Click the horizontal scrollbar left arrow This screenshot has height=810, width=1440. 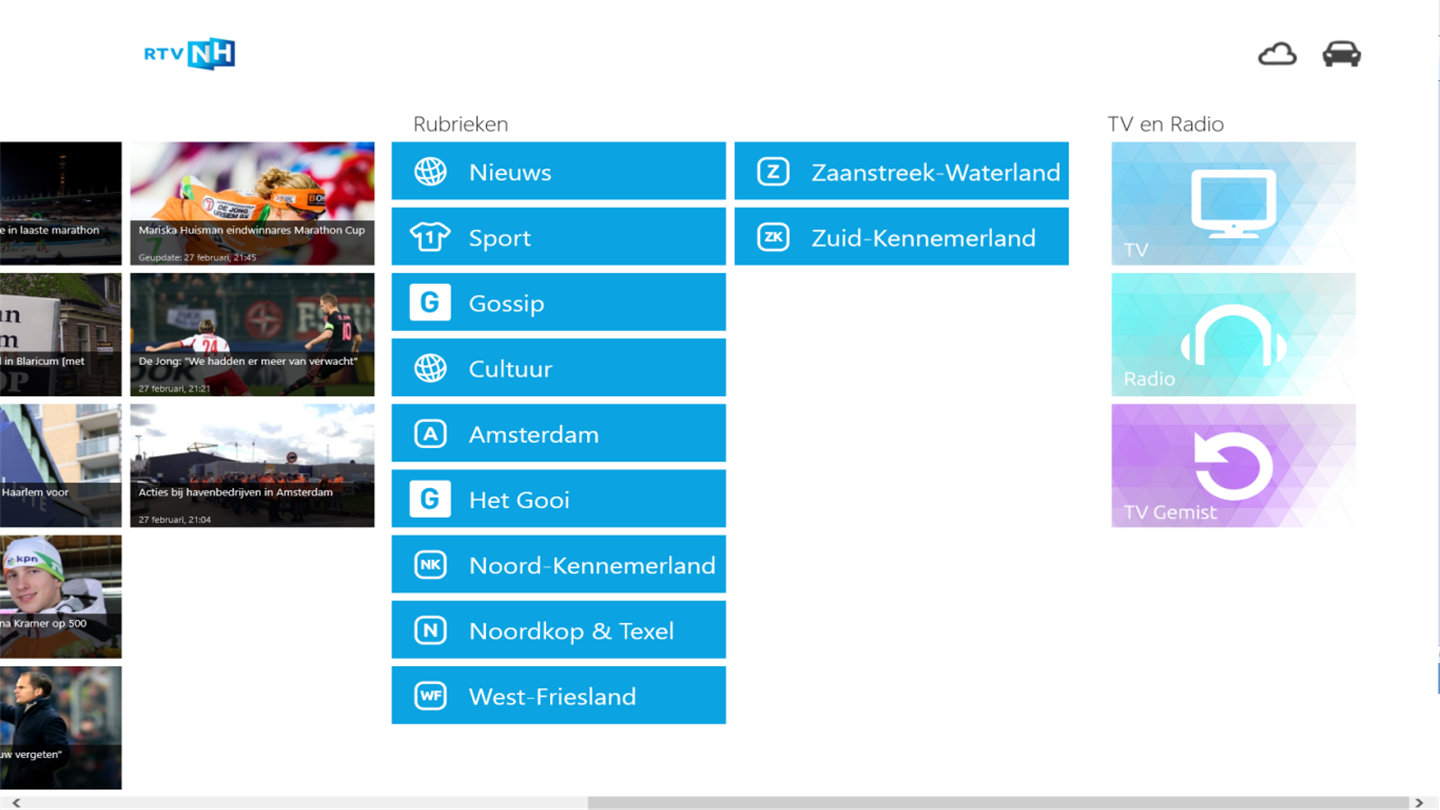(15, 802)
